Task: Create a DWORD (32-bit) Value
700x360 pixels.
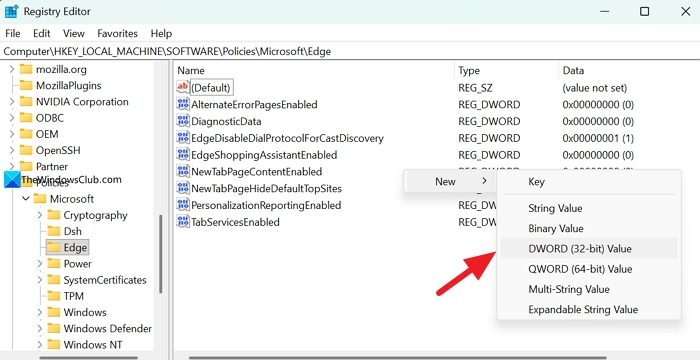Action: 589,248
